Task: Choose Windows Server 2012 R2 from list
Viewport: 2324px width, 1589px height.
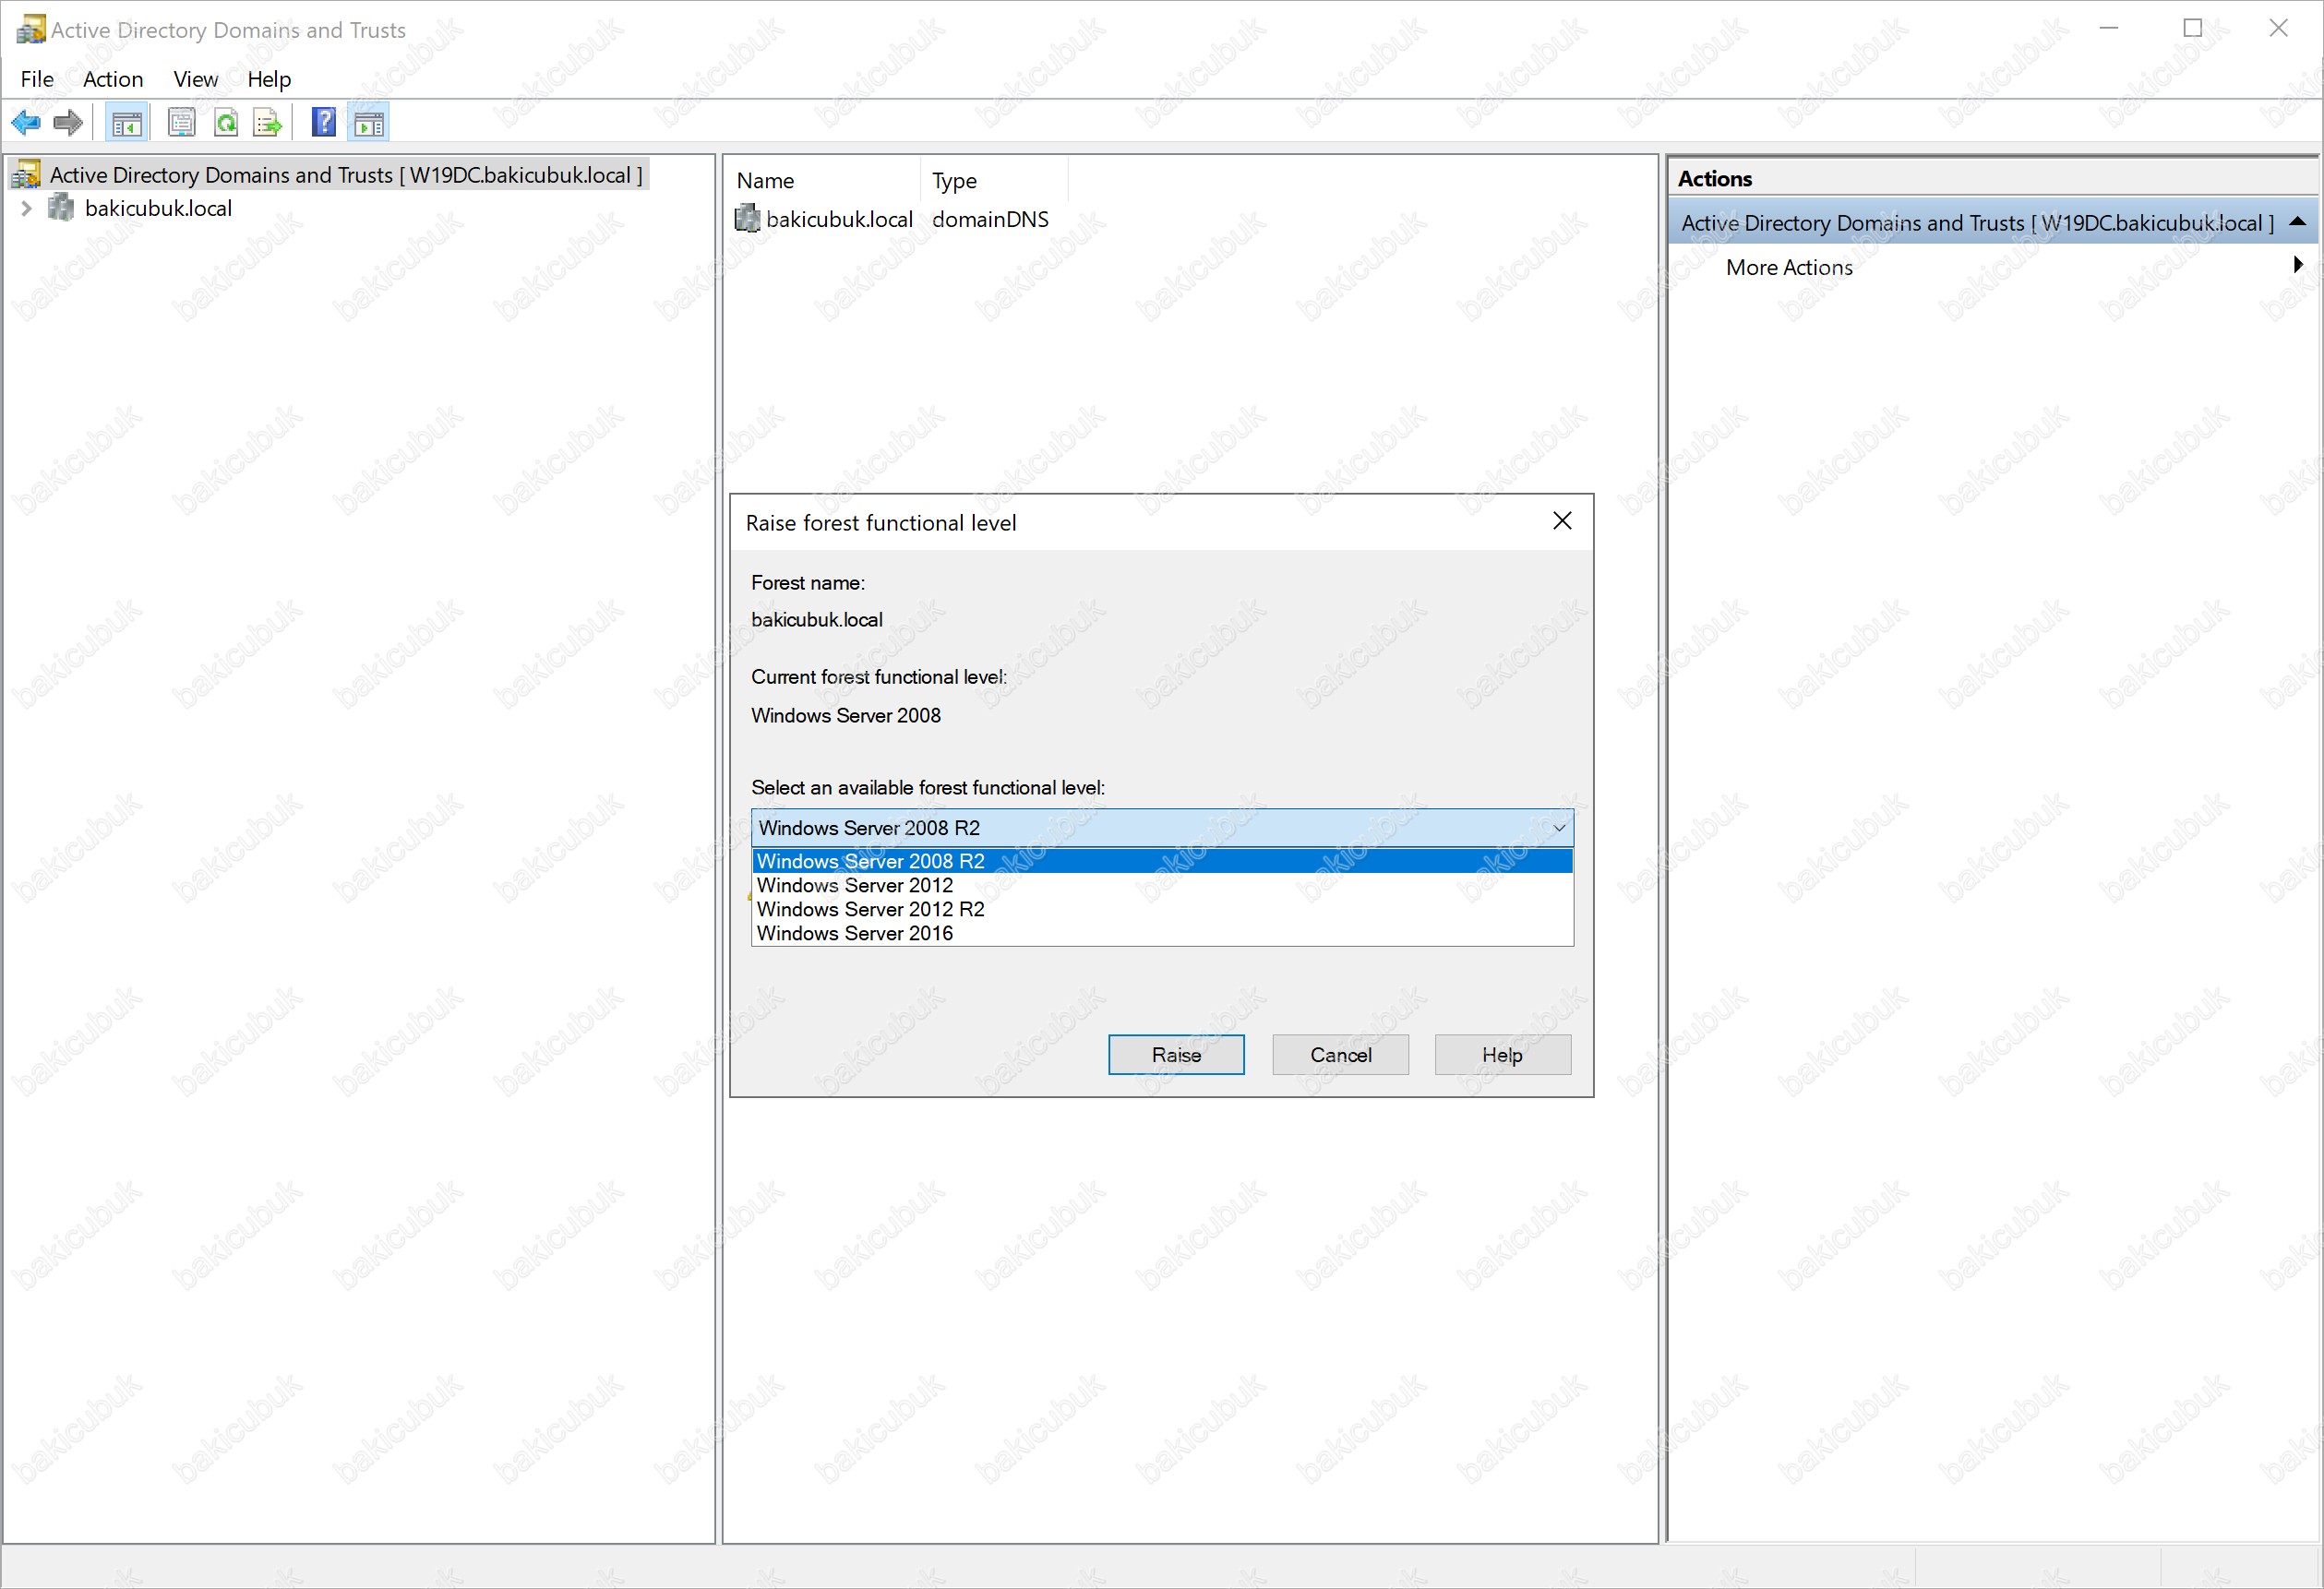Action: [x=1162, y=909]
